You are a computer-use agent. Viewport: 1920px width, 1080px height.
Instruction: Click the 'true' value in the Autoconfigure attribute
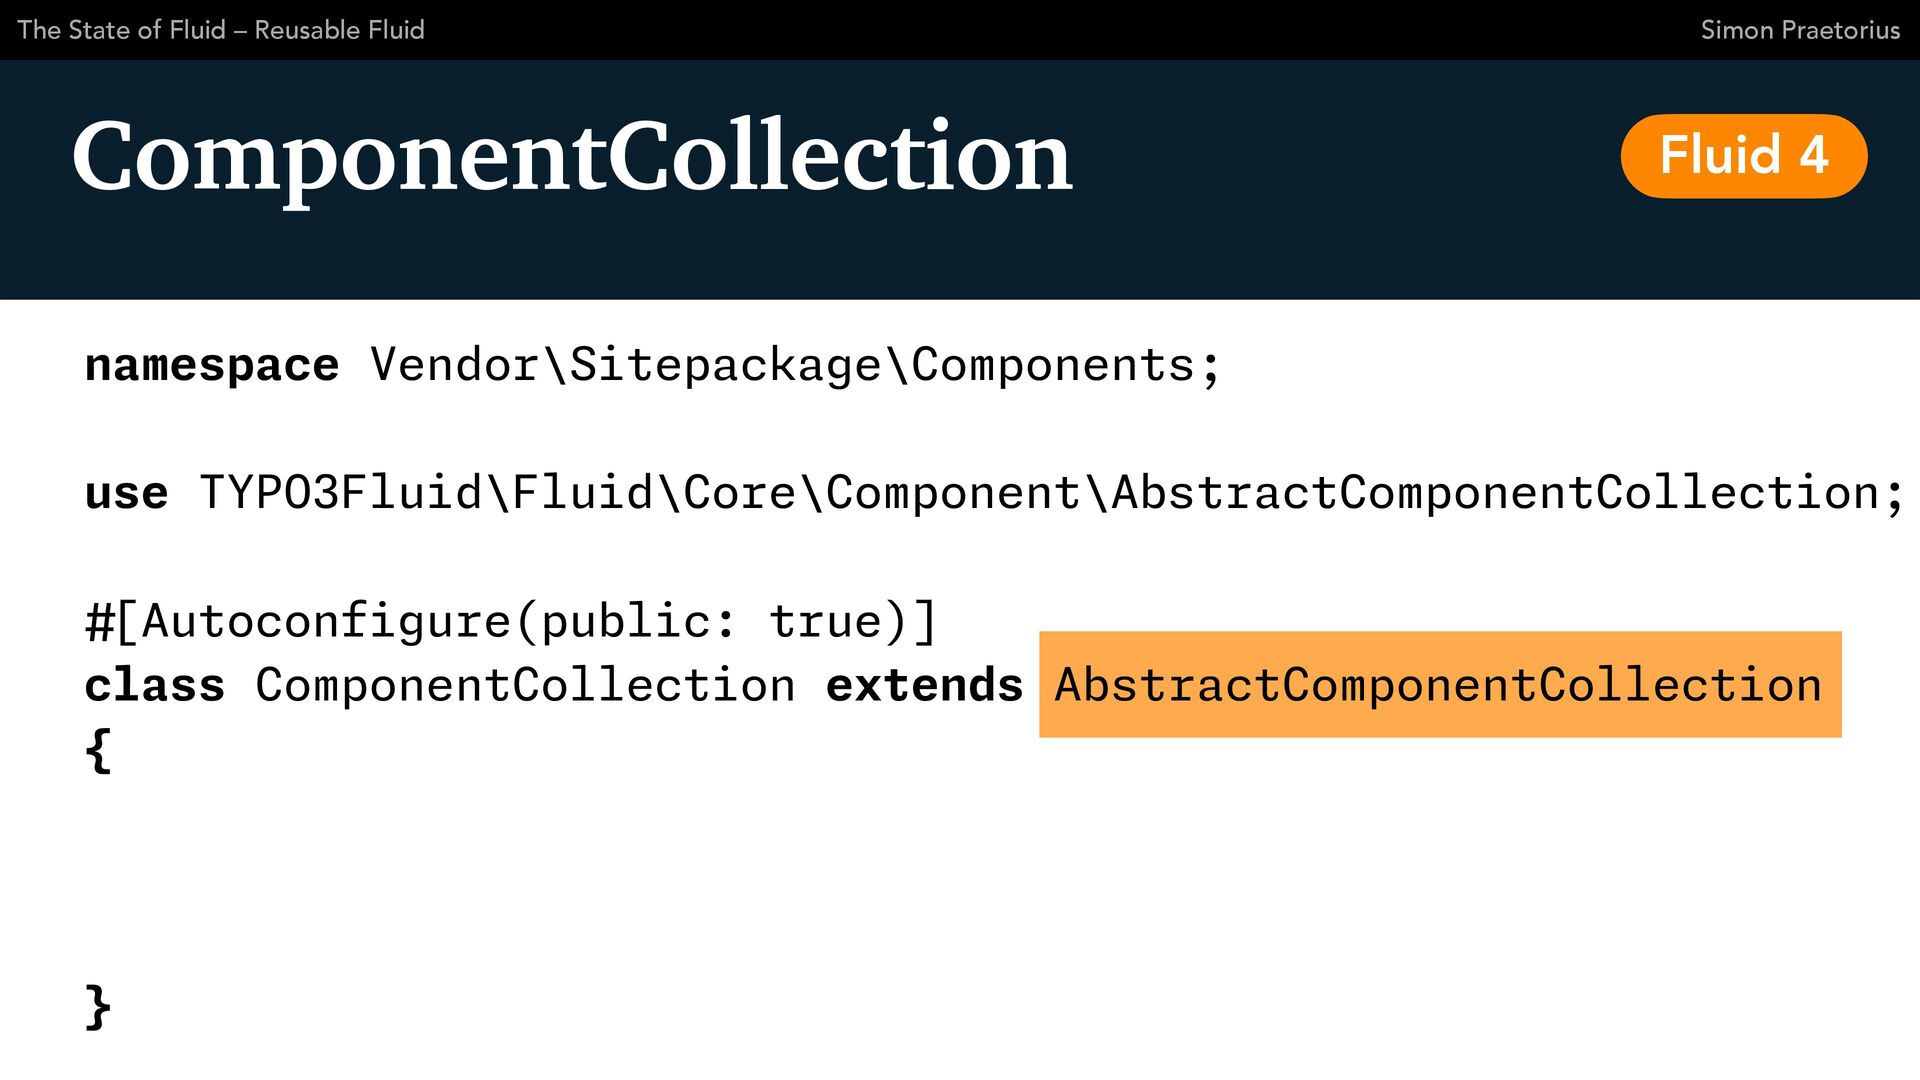[x=826, y=622]
